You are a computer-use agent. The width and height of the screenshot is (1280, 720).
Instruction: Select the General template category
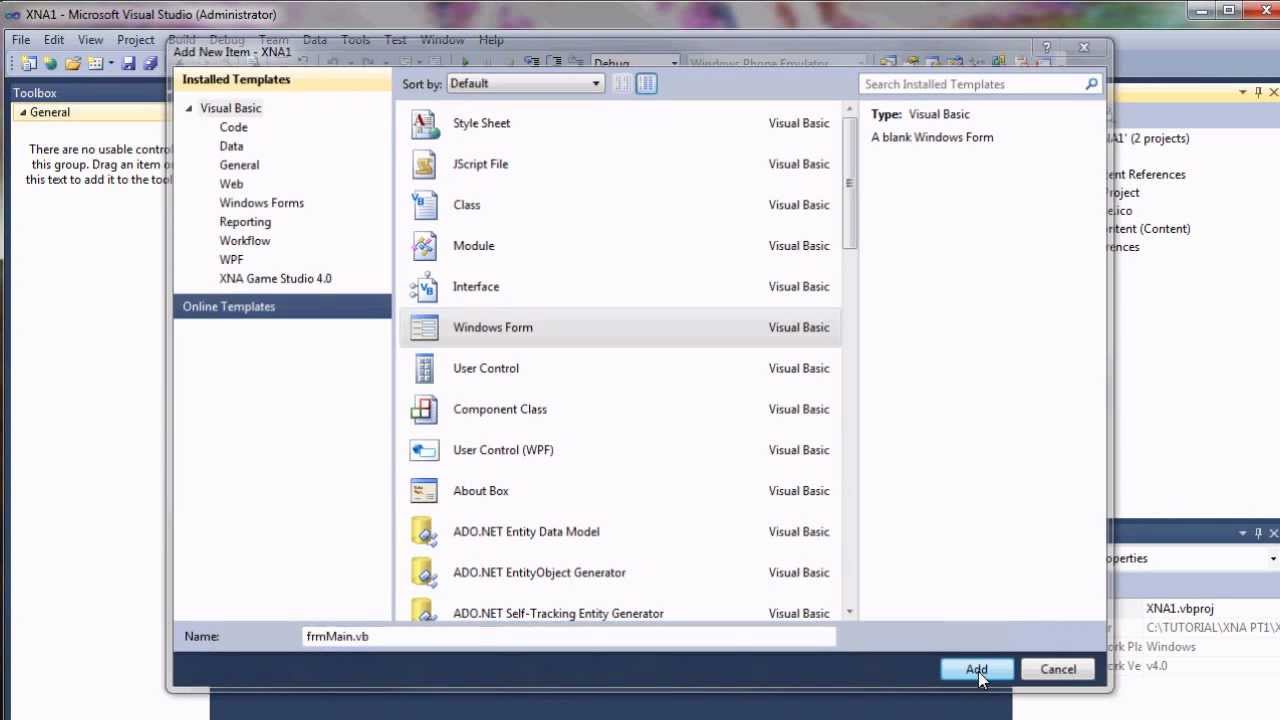(x=239, y=165)
